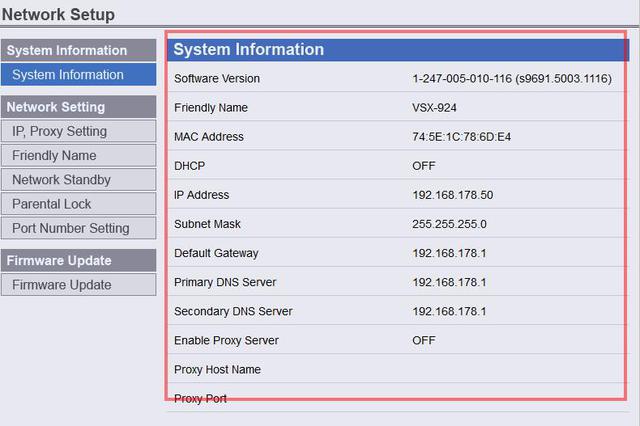Viewport: 640px width, 426px height.
Task: Click the OFF value beside DHCP
Action: (423, 166)
